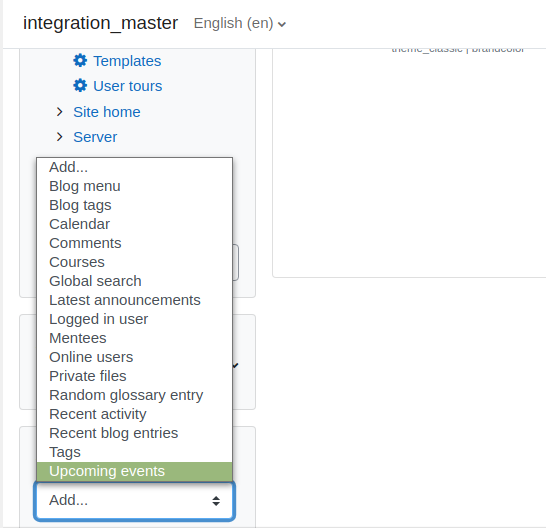
Task: Open the English (en) language menu
Action: tap(240, 23)
